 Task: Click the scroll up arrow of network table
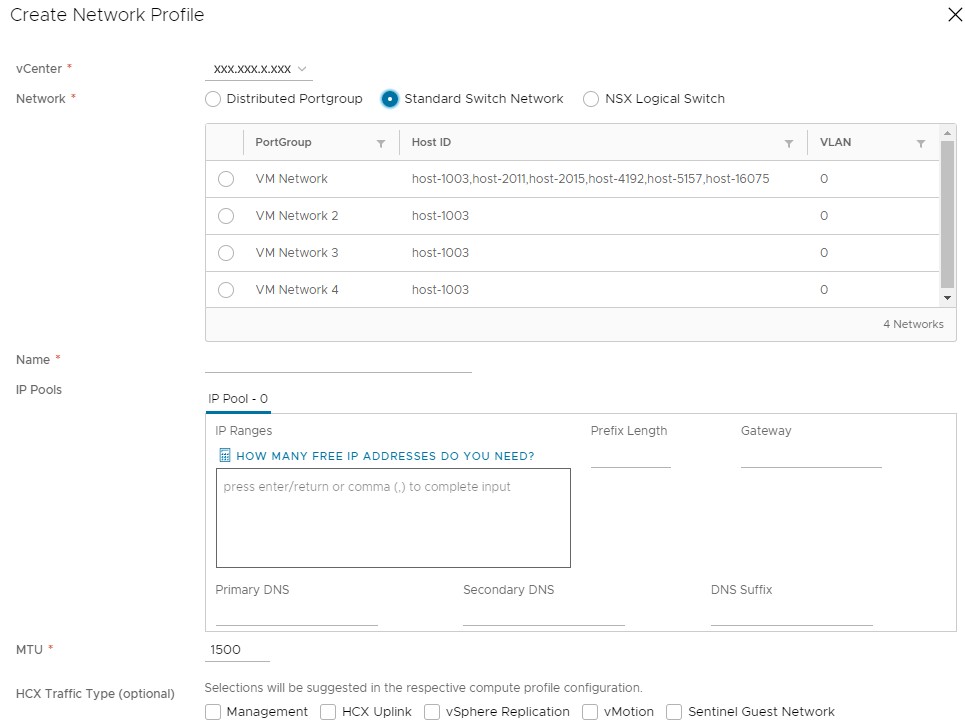(947, 133)
